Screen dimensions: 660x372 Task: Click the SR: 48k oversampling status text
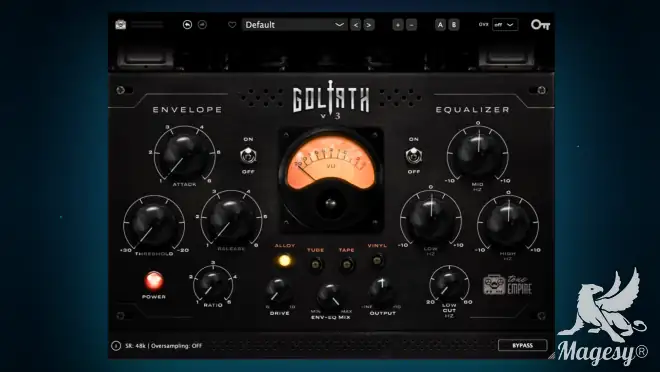click(x=164, y=346)
